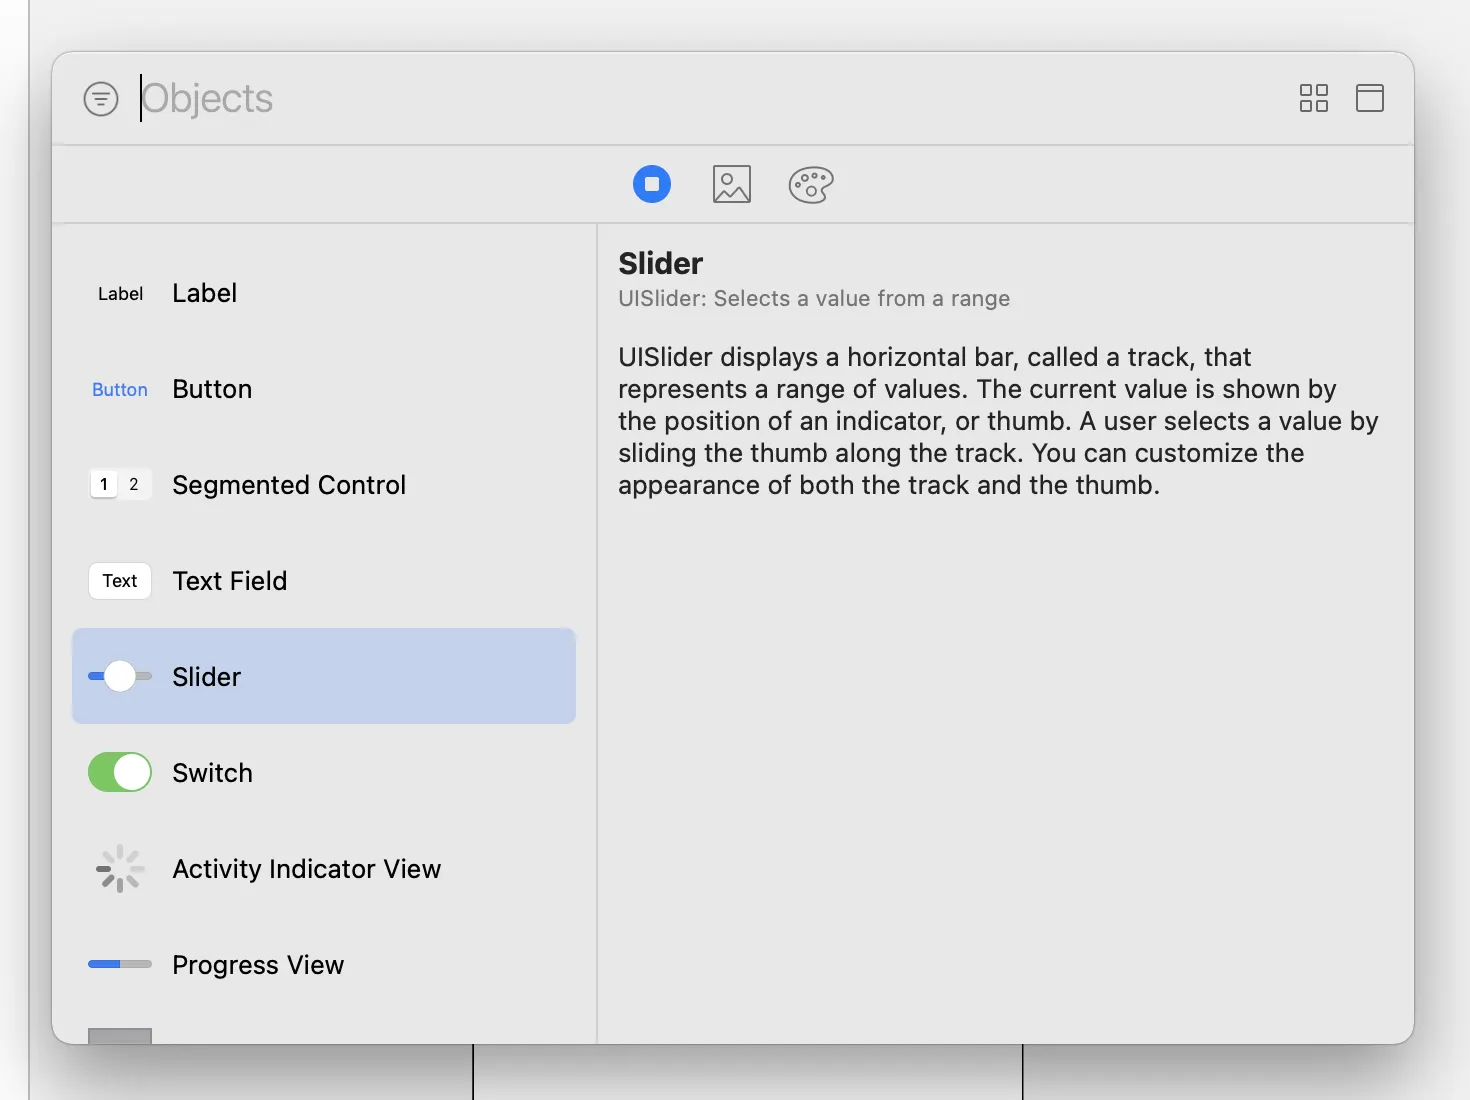Viewport: 1470px width, 1100px height.
Task: Select the Objects library tab icon
Action: pyautogui.click(x=652, y=184)
